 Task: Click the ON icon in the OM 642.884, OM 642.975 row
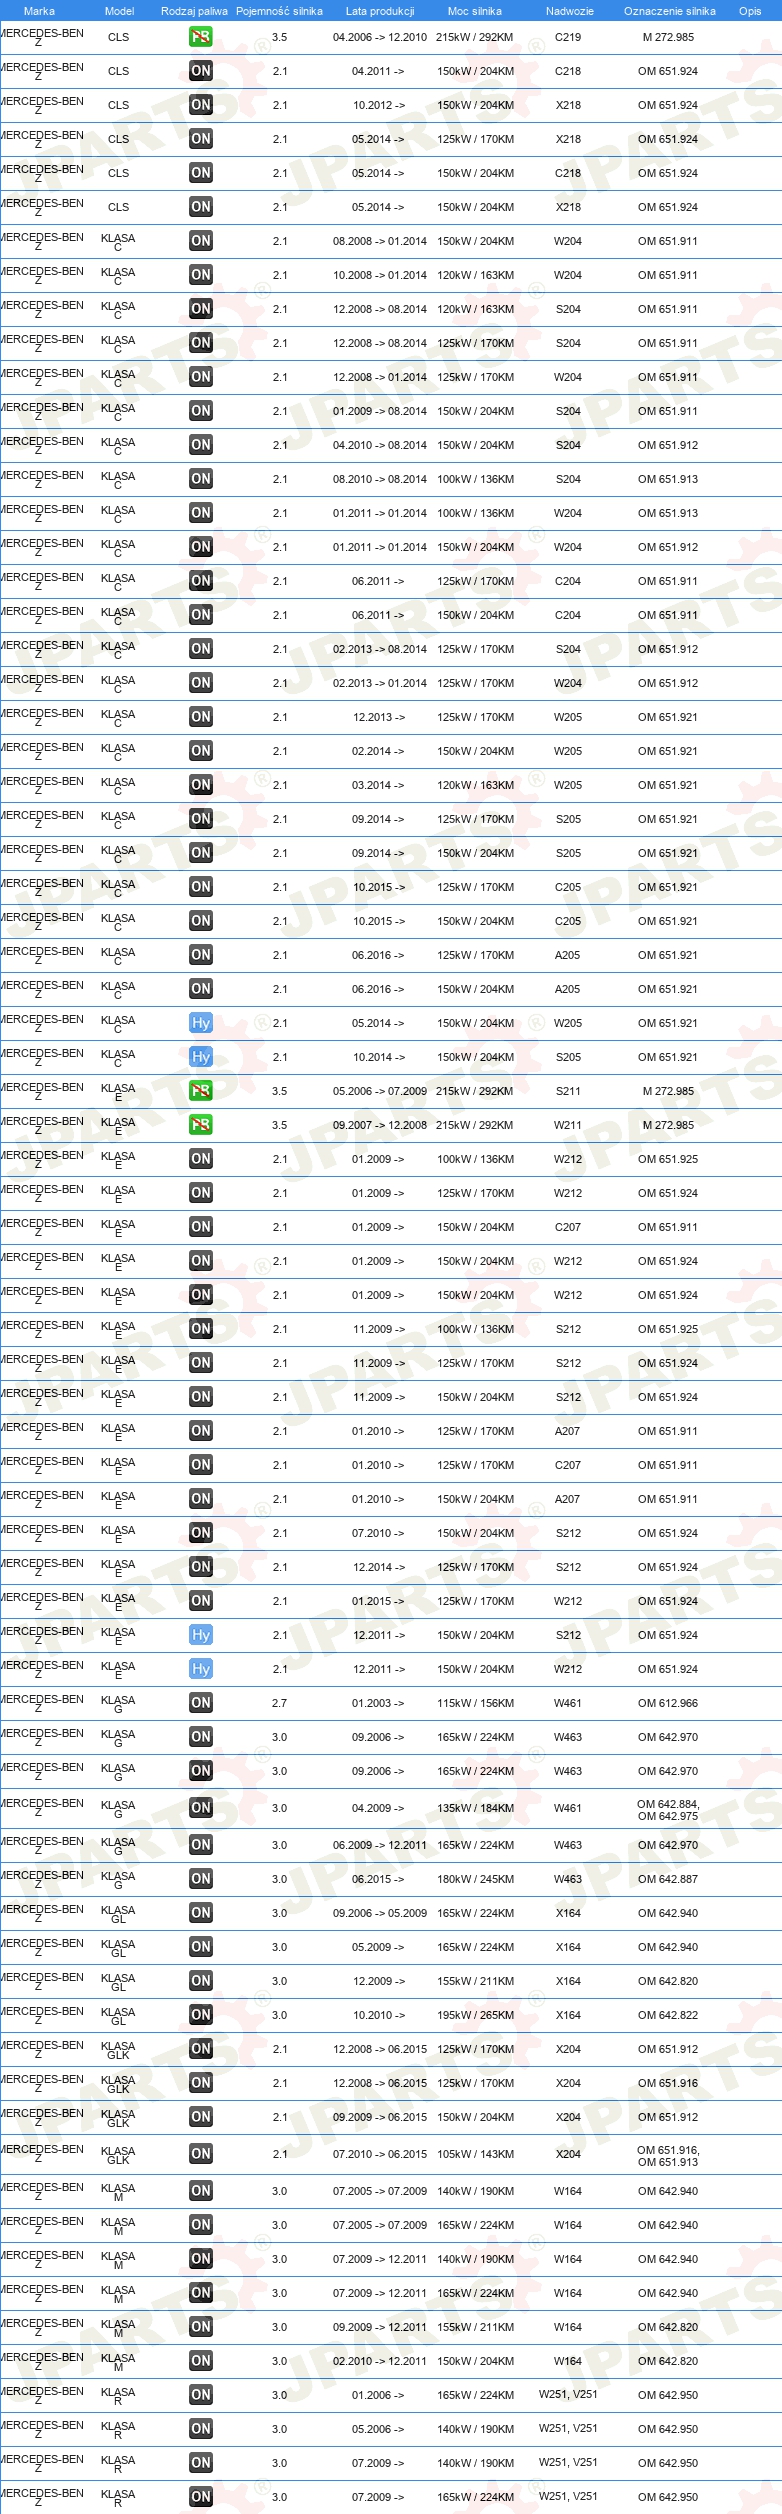pyautogui.click(x=201, y=1808)
